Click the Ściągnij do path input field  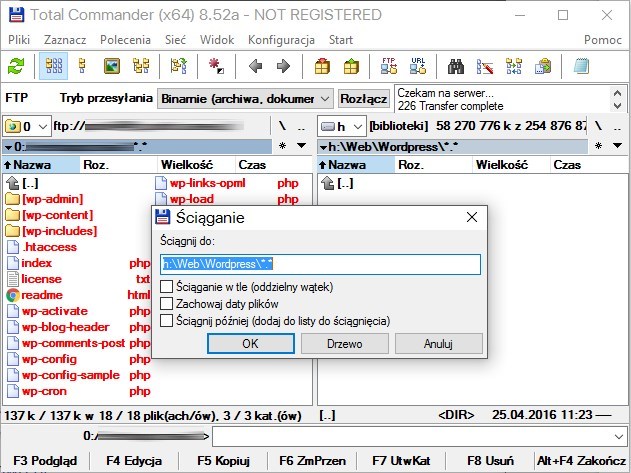(x=320, y=264)
